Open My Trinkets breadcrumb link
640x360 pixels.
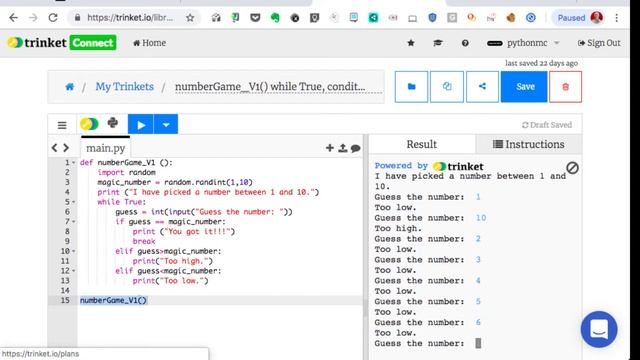point(124,87)
